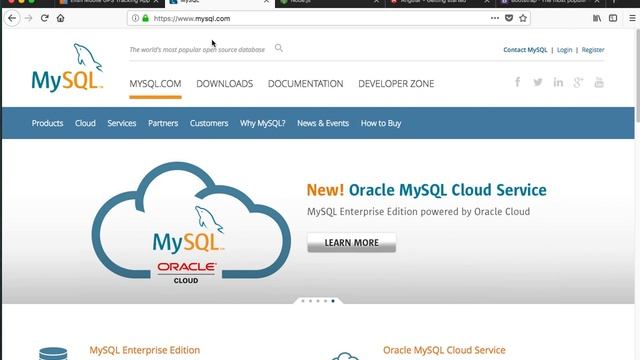The image size is (640, 360).
Task: Open the How to Buy menu item
Action: click(x=381, y=123)
